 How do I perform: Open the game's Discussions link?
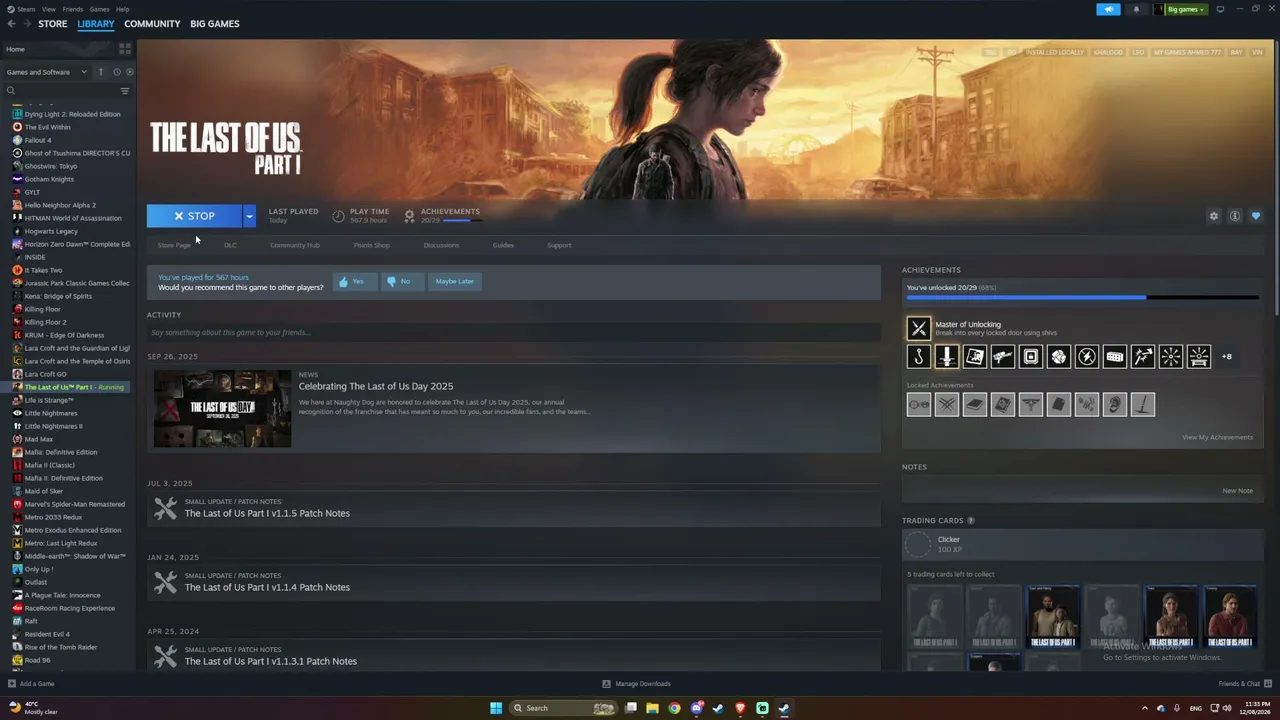[441, 245]
